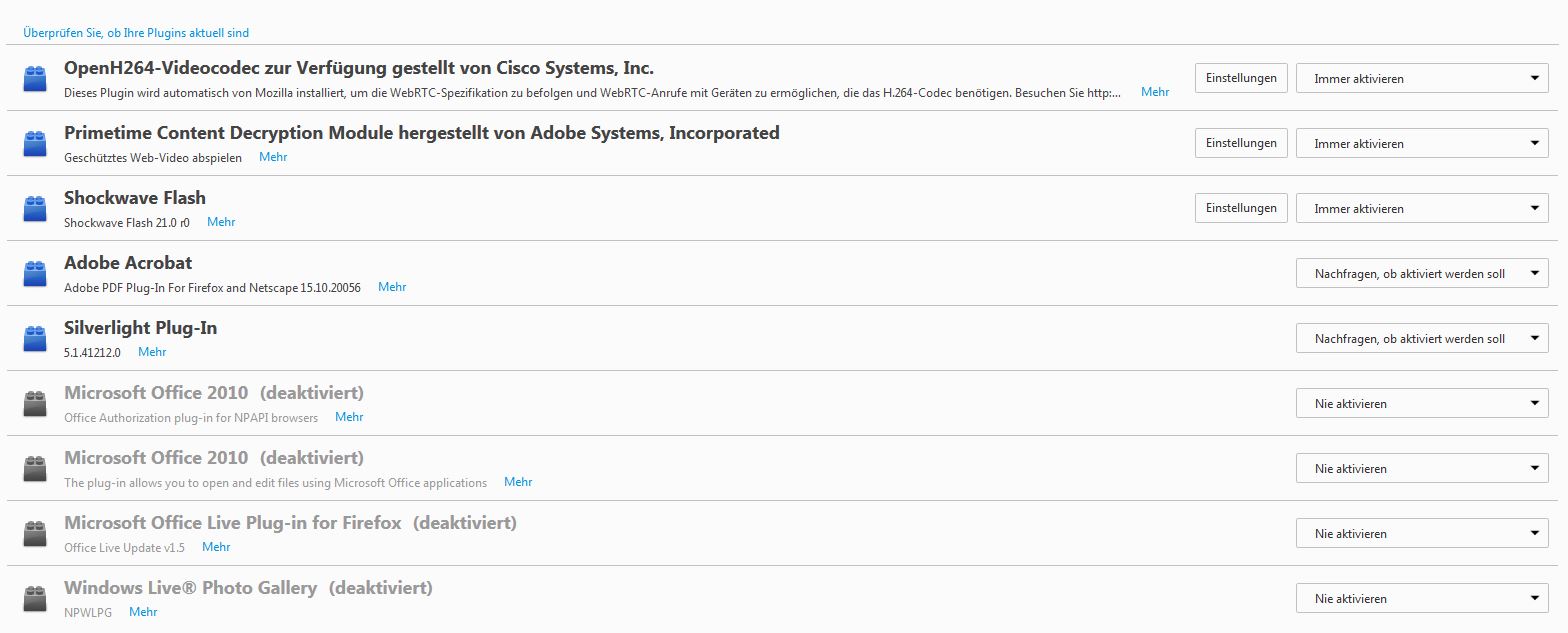Click the Windows Live Photo Gallery icon
The image size is (1568, 633).
(x=35, y=598)
